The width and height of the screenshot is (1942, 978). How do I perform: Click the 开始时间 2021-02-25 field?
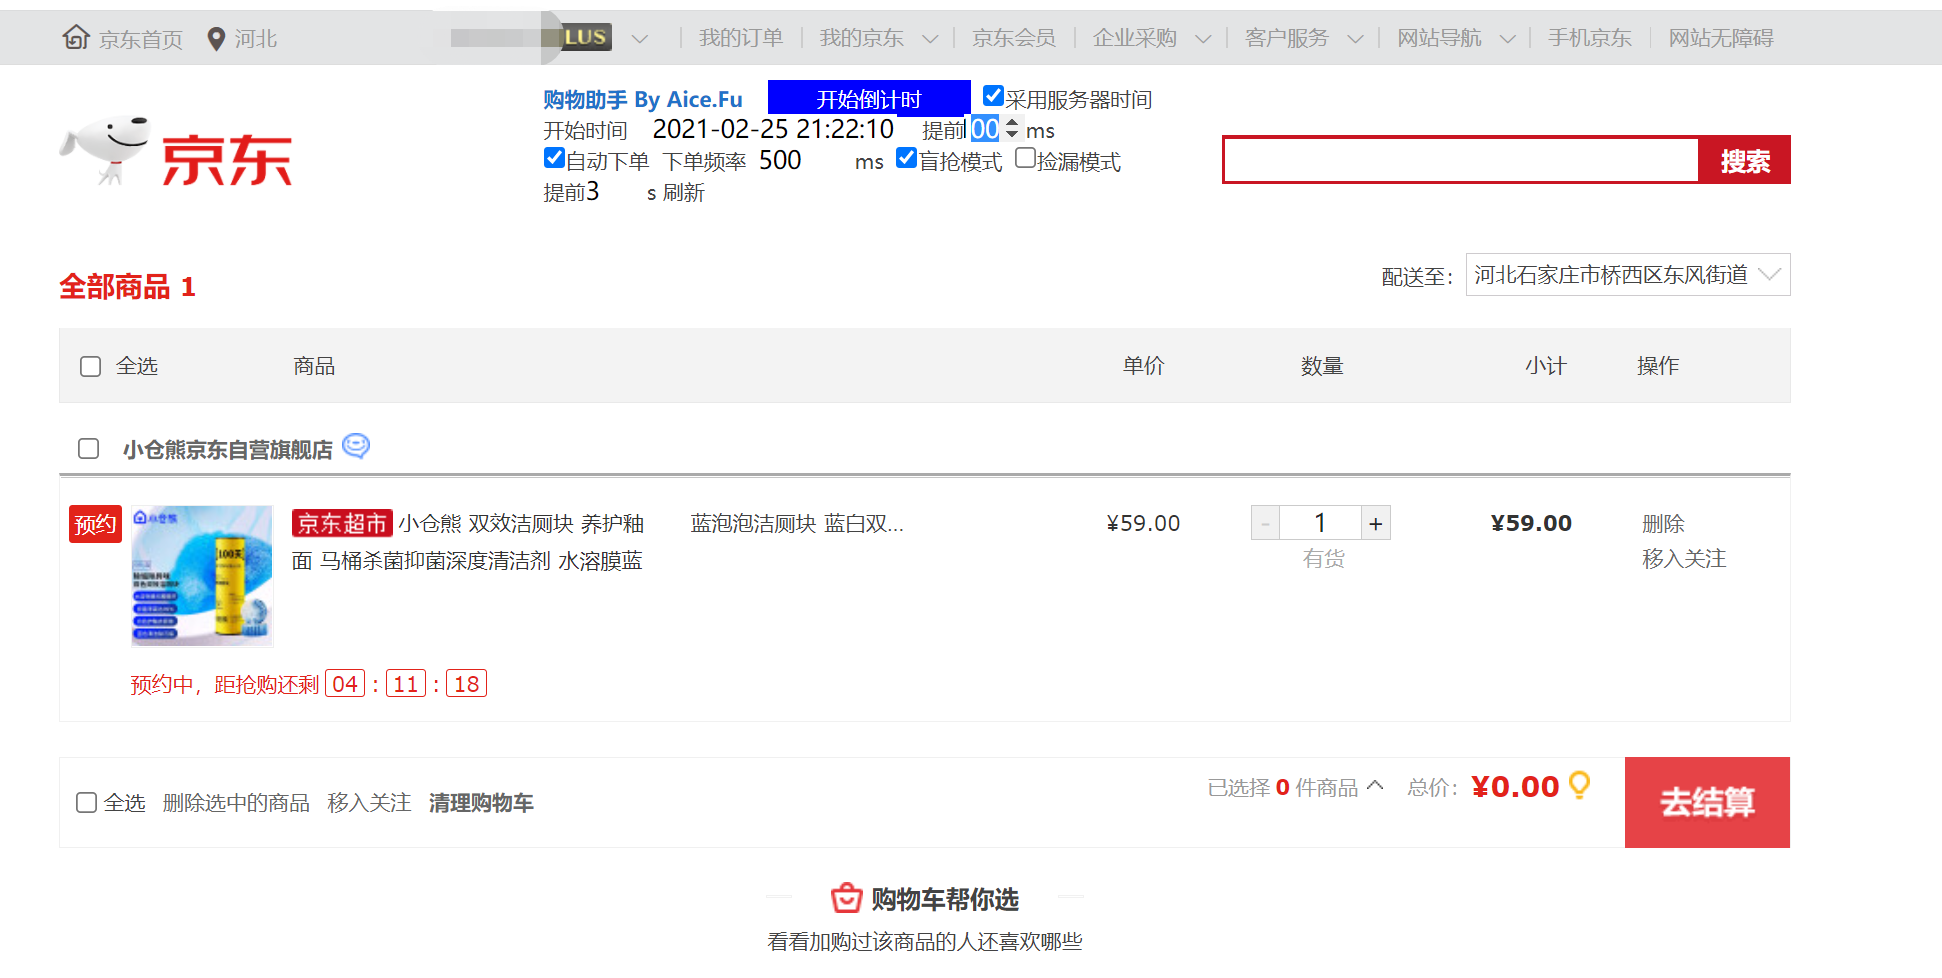[774, 129]
